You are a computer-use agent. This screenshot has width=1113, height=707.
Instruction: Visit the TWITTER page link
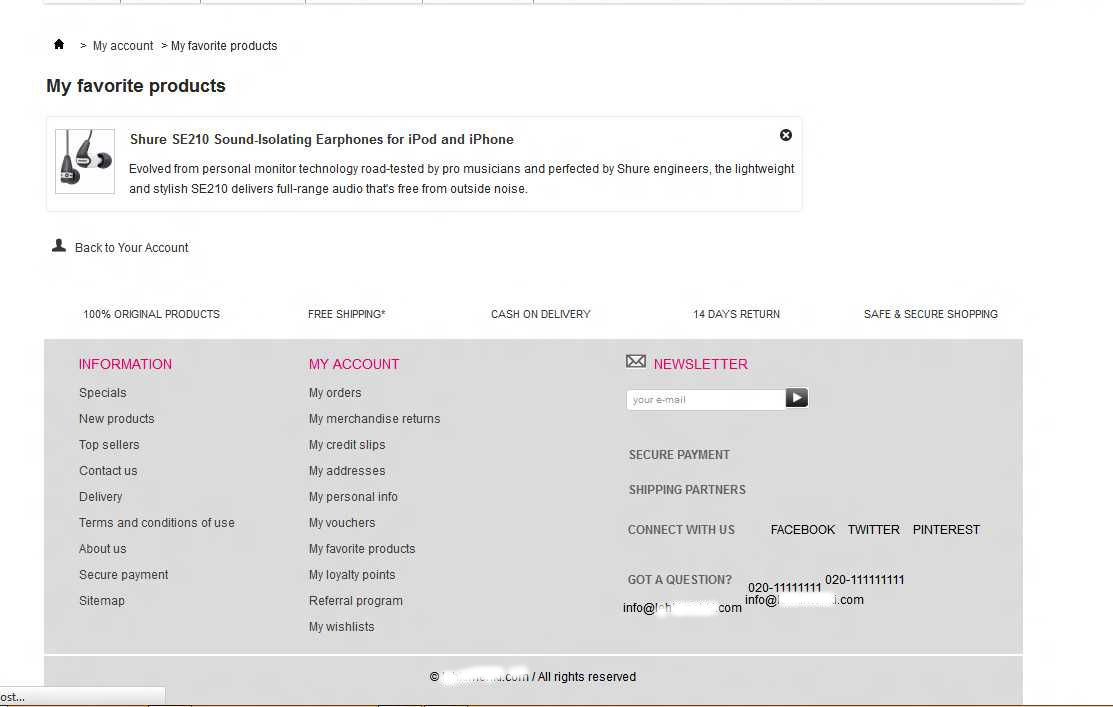pyautogui.click(x=874, y=530)
